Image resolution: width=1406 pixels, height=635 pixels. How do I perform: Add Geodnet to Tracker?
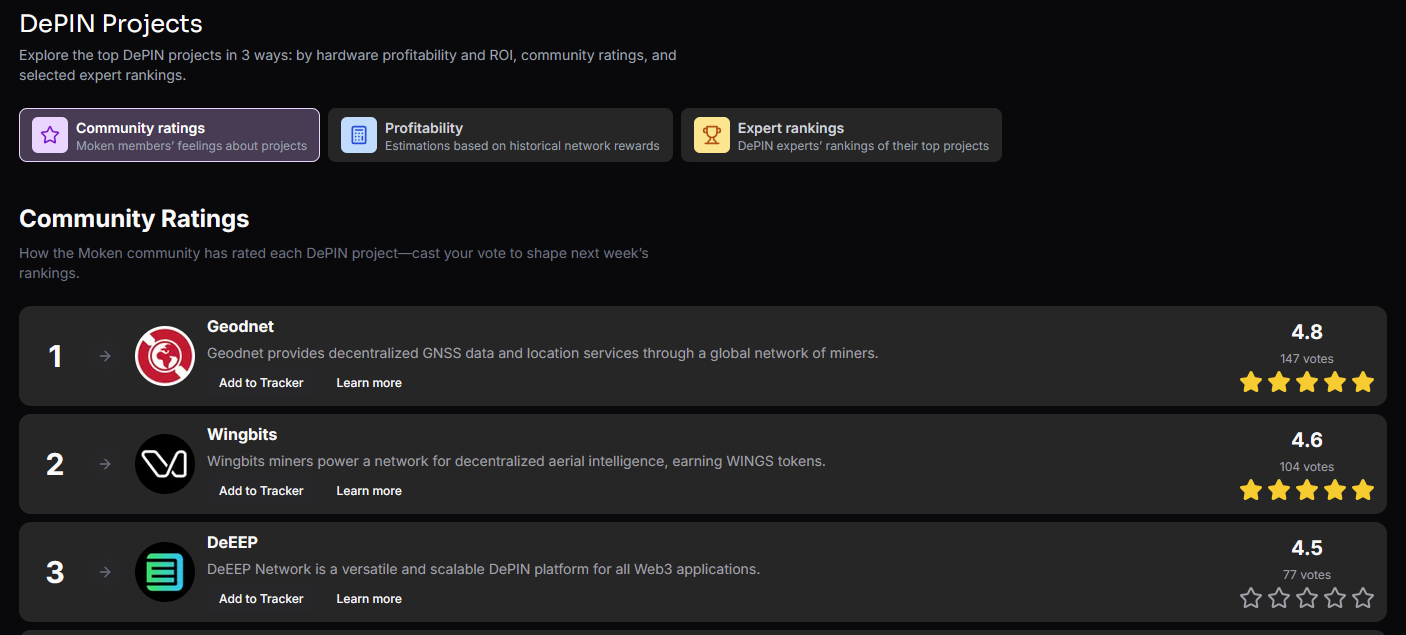[x=261, y=383]
